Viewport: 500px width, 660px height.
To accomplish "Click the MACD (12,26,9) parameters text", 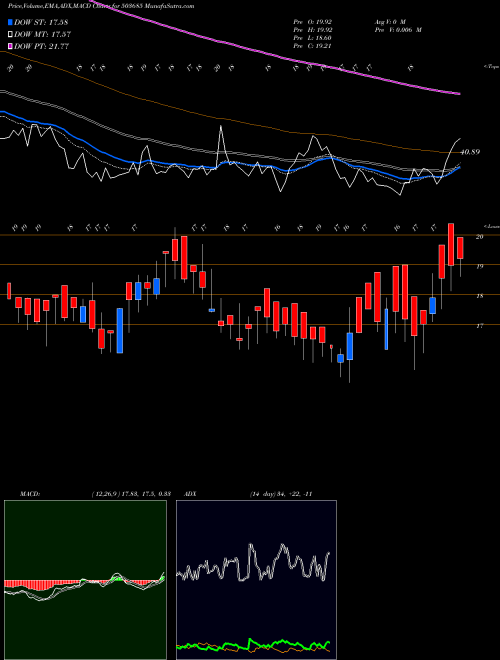I will point(130,494).
